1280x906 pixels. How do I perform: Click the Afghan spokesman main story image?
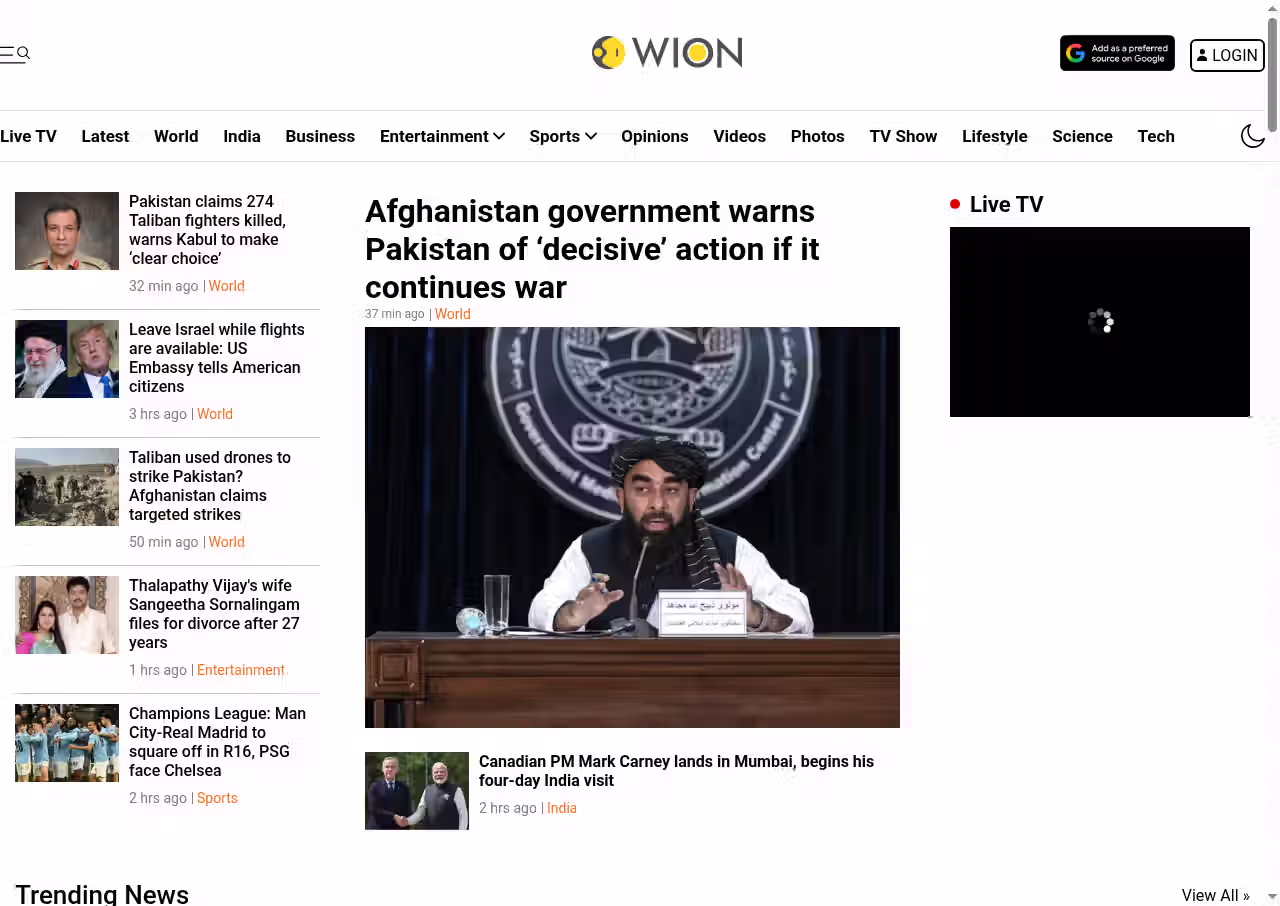tap(632, 527)
